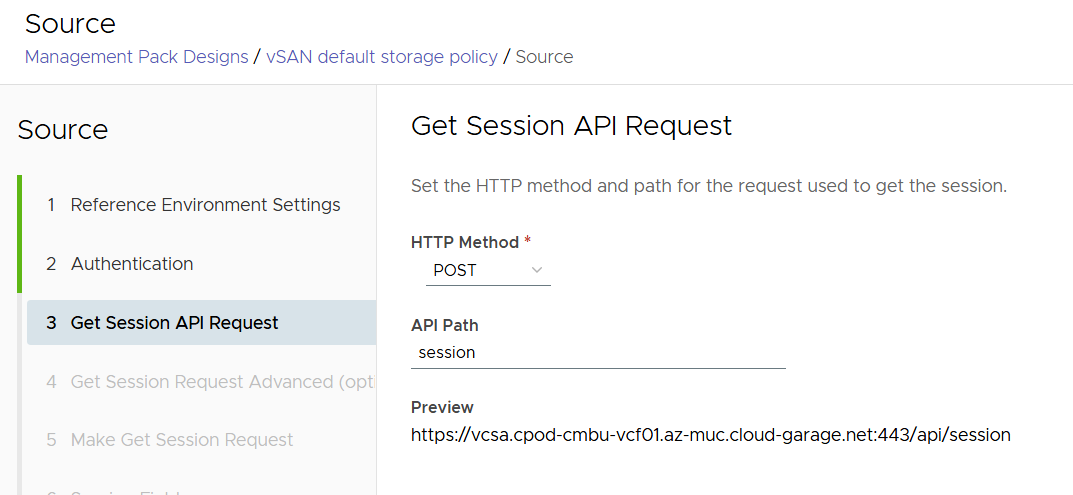Click the HTTP Method dropdown chevron arrow
1073x495 pixels.
pyautogui.click(x=537, y=270)
